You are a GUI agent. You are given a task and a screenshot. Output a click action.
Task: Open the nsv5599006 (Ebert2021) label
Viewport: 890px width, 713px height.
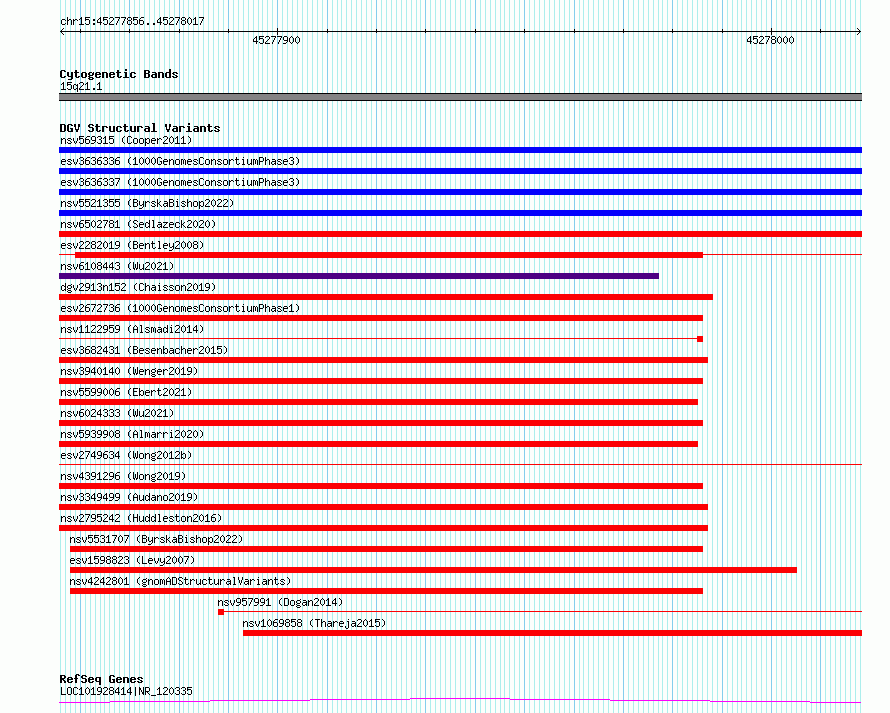pyautogui.click(x=126, y=392)
